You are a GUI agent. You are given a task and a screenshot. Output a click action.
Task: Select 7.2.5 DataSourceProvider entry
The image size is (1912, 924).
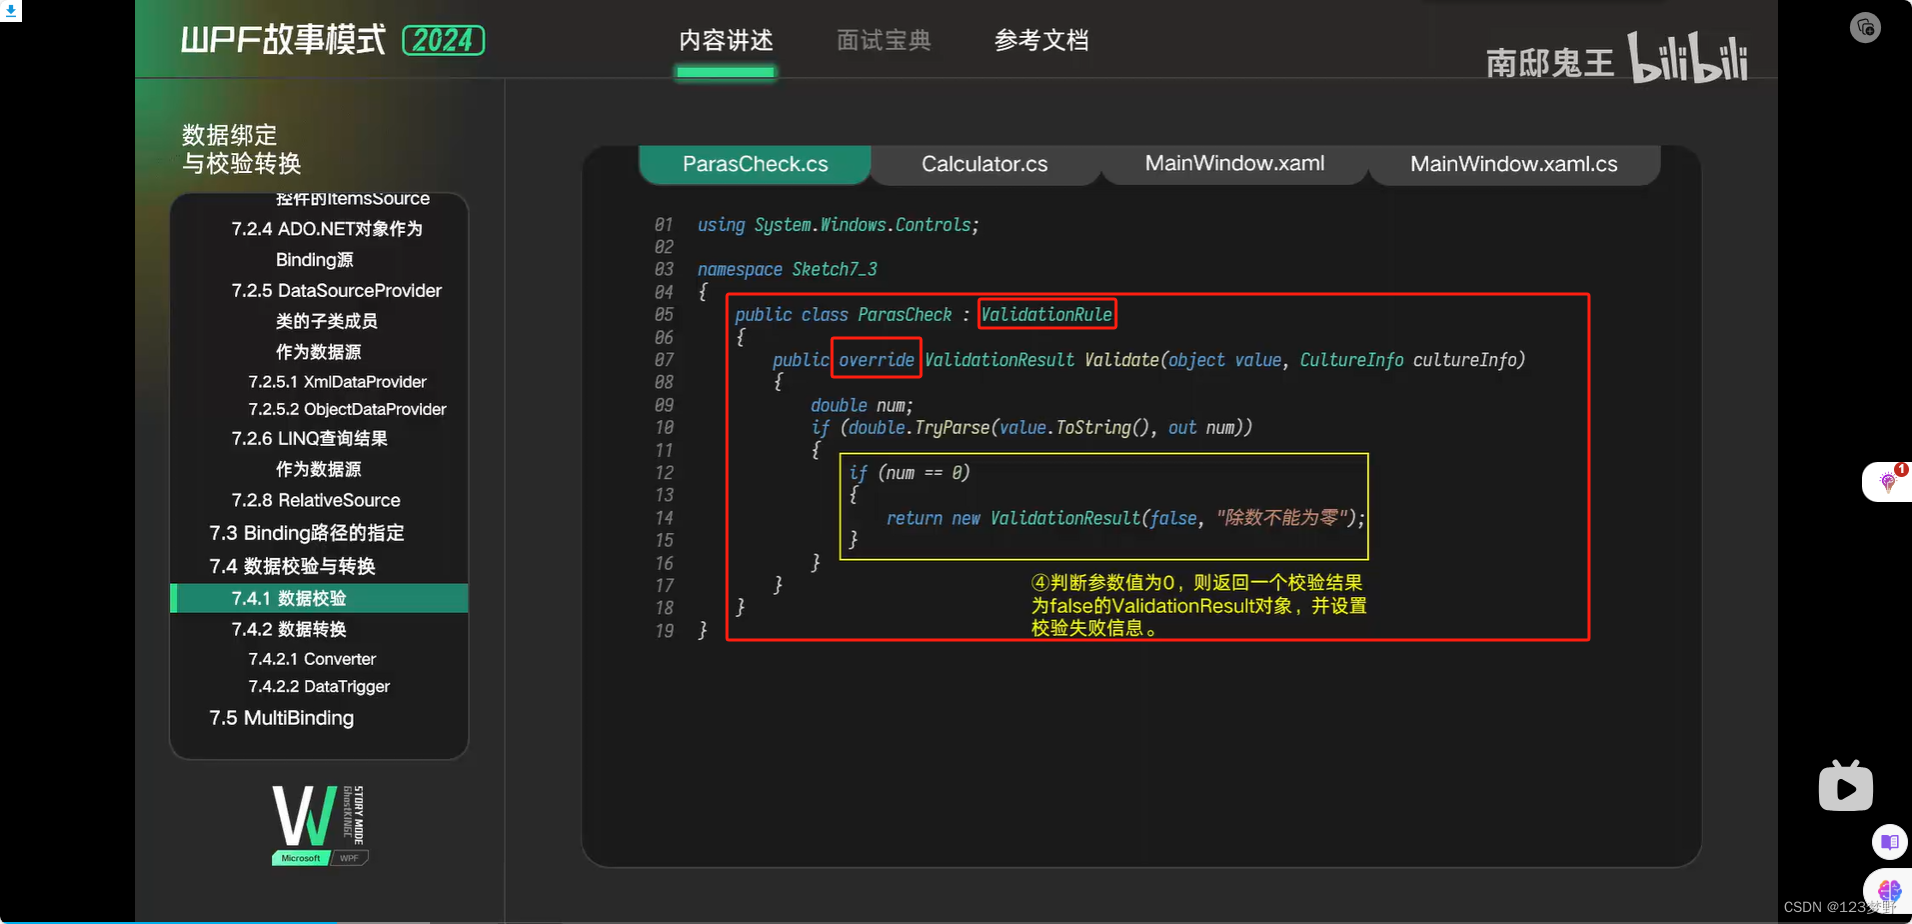tap(337, 291)
